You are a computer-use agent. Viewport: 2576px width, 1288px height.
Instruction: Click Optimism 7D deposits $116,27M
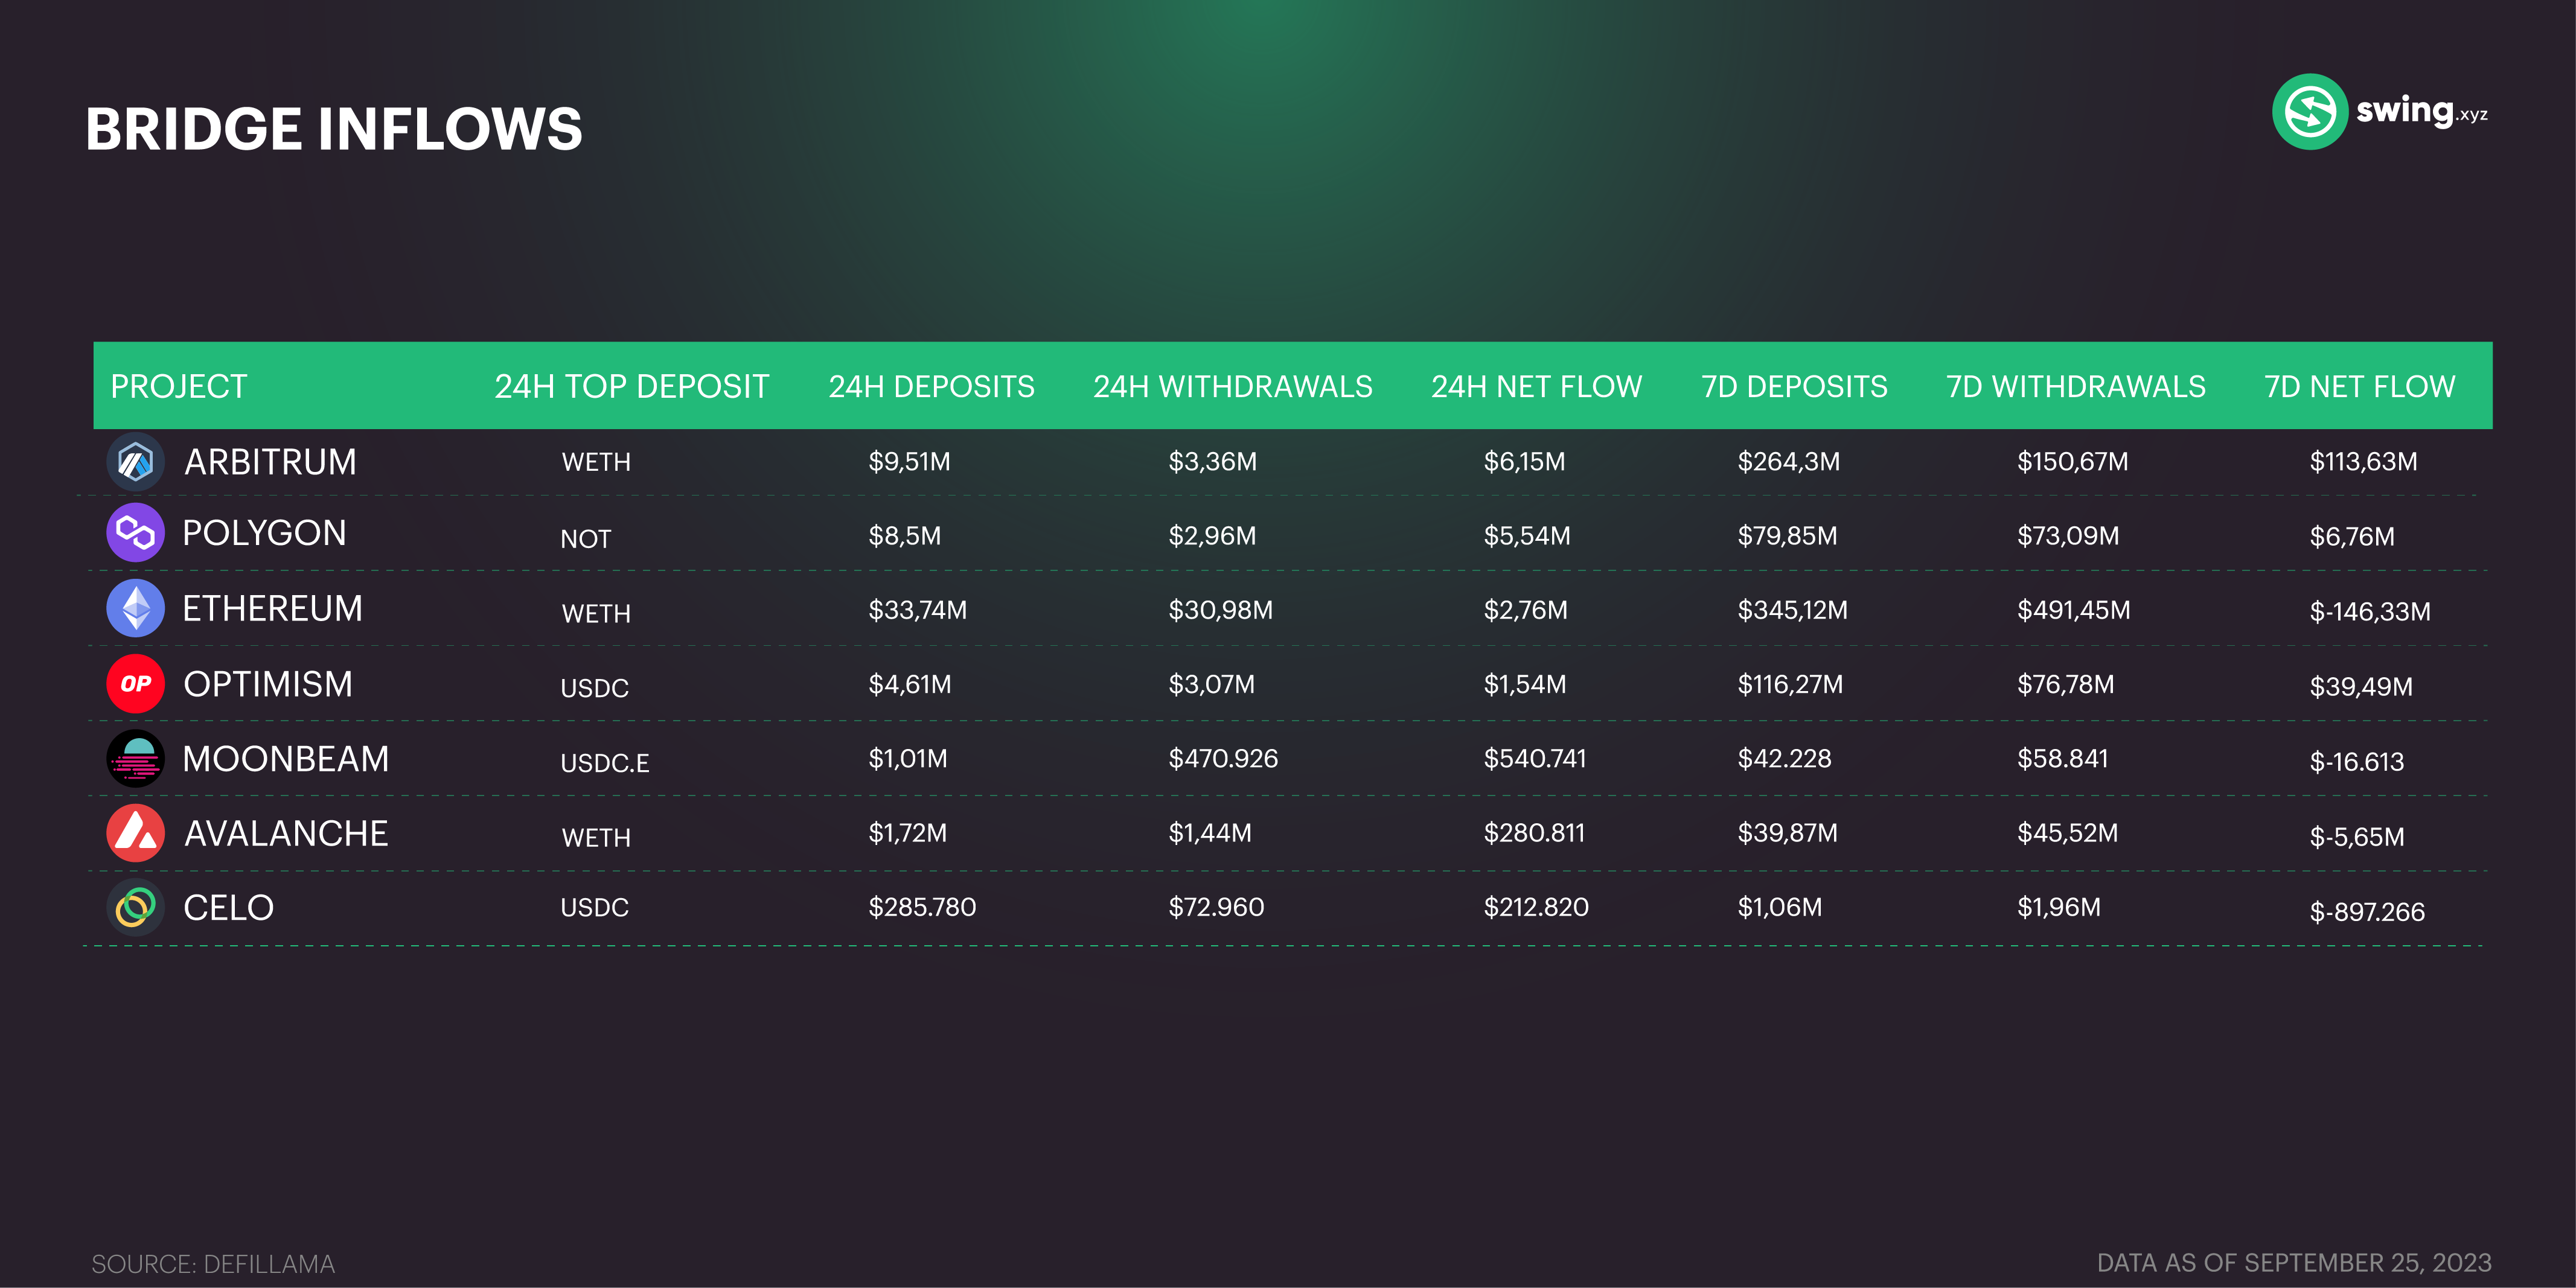pos(1791,684)
